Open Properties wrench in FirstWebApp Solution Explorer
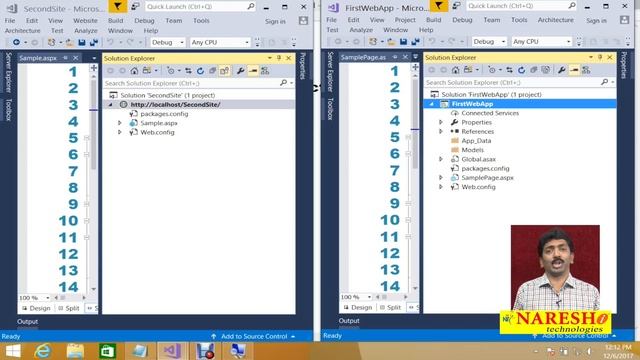The height and width of the screenshot is (360, 640). (562, 70)
